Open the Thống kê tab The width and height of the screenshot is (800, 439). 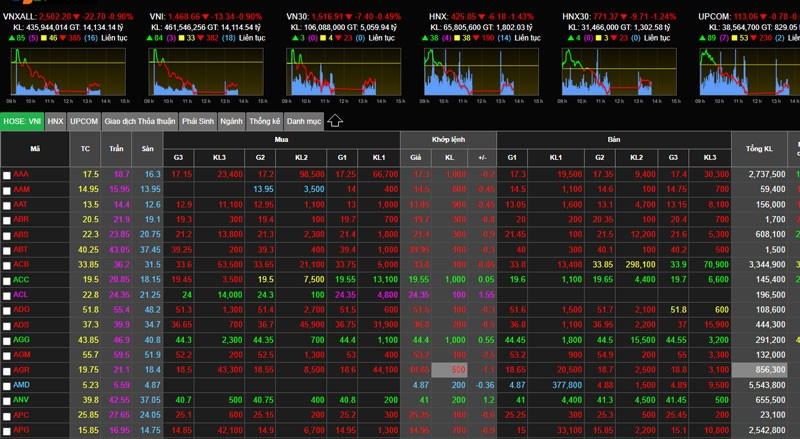[264, 121]
